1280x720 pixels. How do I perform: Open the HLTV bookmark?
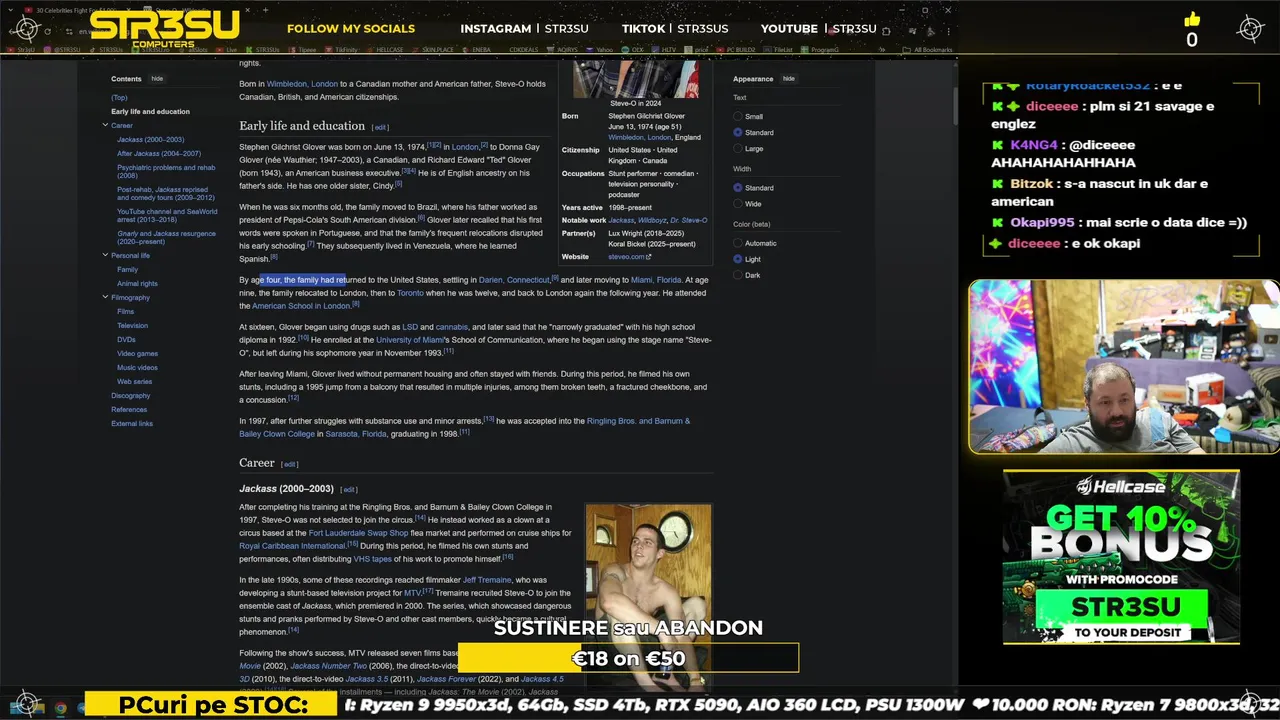tap(665, 49)
